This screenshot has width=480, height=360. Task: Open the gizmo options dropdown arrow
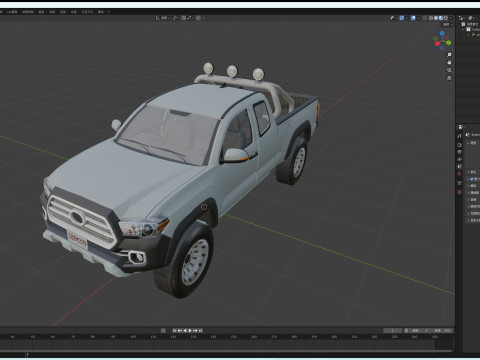(406, 18)
